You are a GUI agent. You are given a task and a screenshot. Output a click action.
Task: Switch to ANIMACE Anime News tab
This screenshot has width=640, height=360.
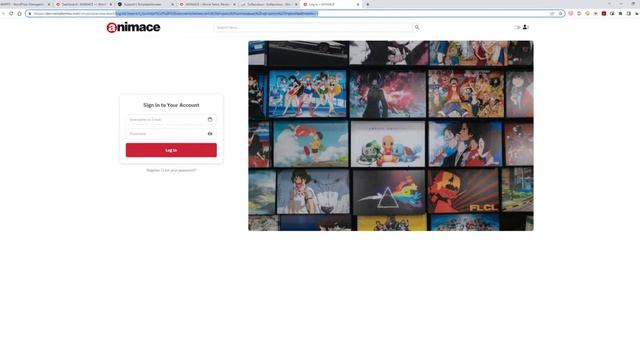pos(207,4)
